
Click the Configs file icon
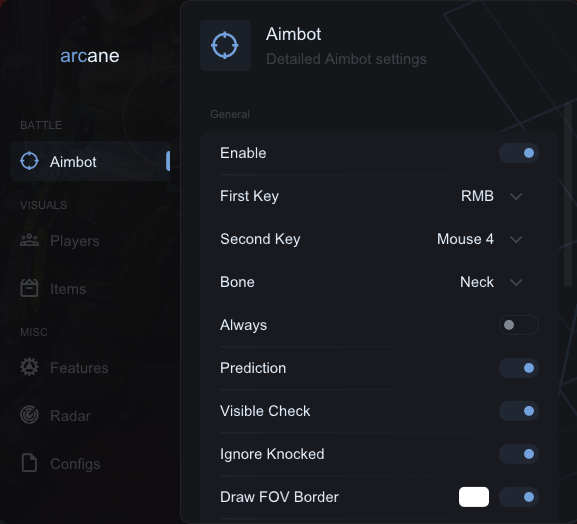29,463
